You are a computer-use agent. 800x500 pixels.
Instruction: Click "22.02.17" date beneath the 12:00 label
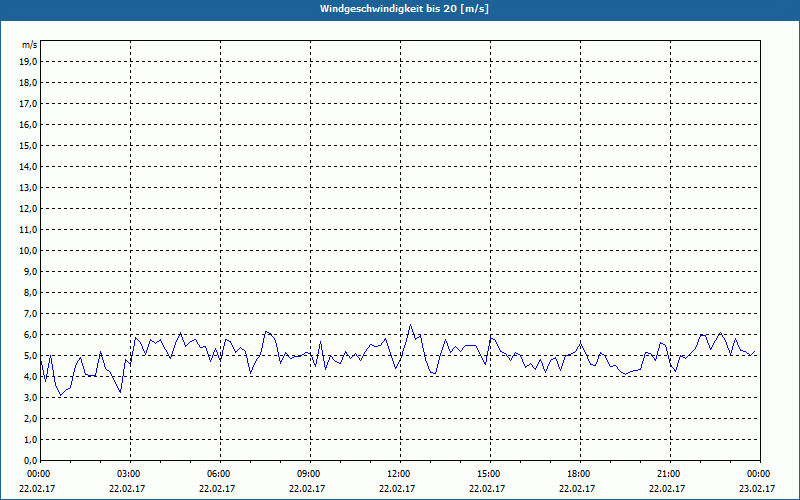[x=397, y=488]
